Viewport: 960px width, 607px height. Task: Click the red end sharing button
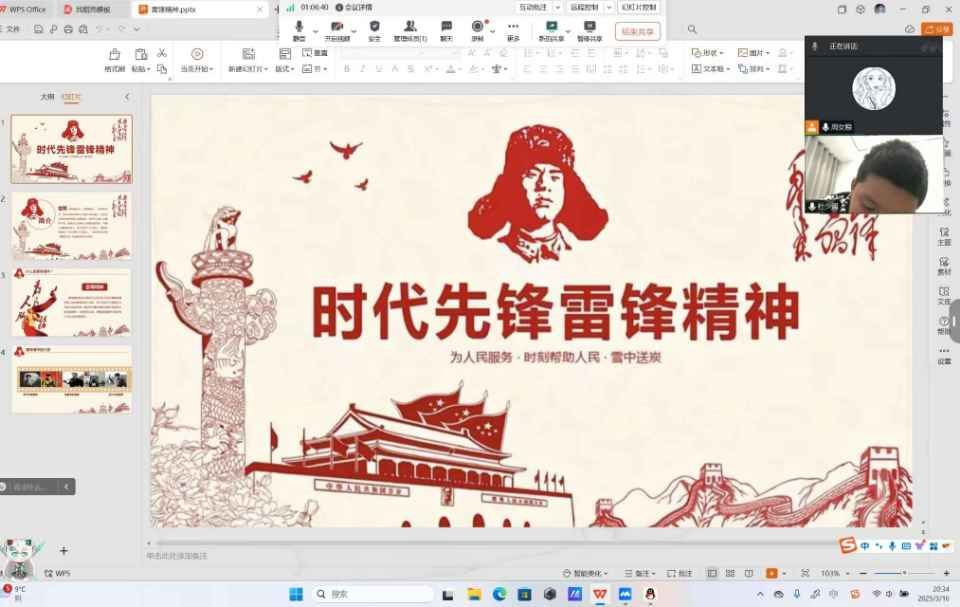tap(637, 31)
